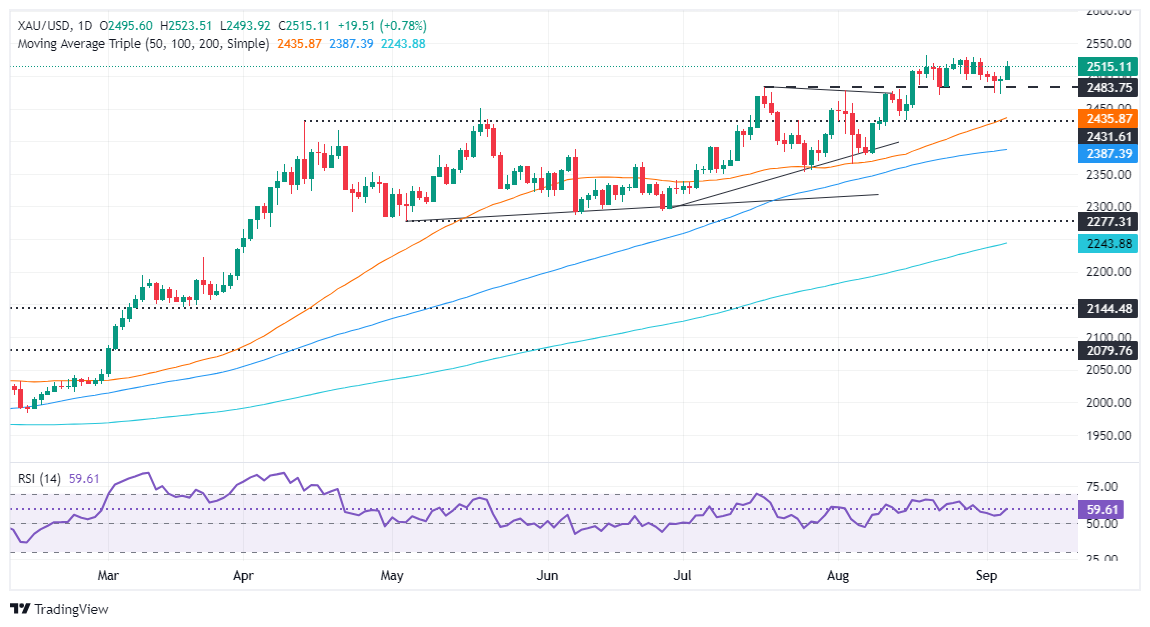Click the TradingView logo icon
The height and width of the screenshot is (627, 1150).
pos(20,609)
